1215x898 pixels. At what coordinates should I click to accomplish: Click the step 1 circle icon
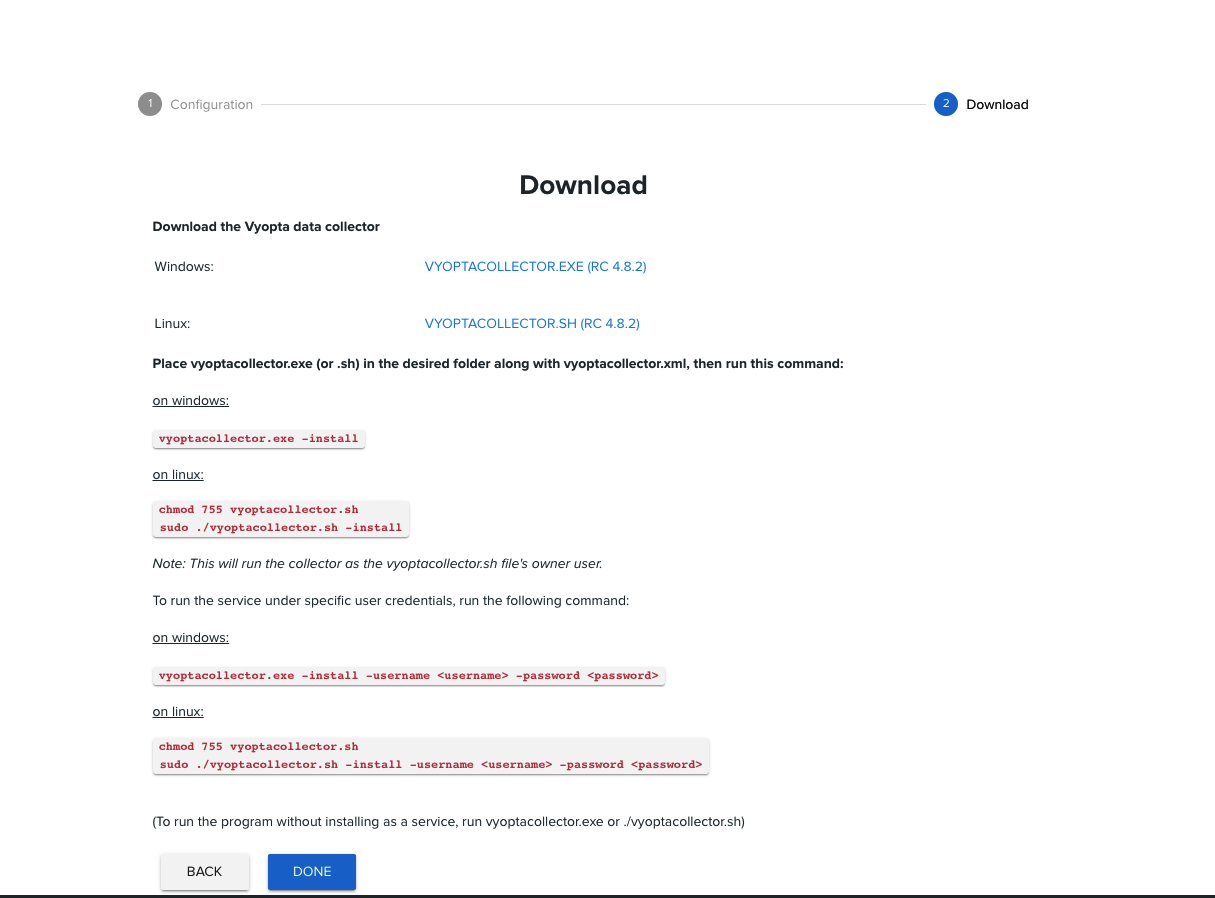pyautogui.click(x=150, y=104)
